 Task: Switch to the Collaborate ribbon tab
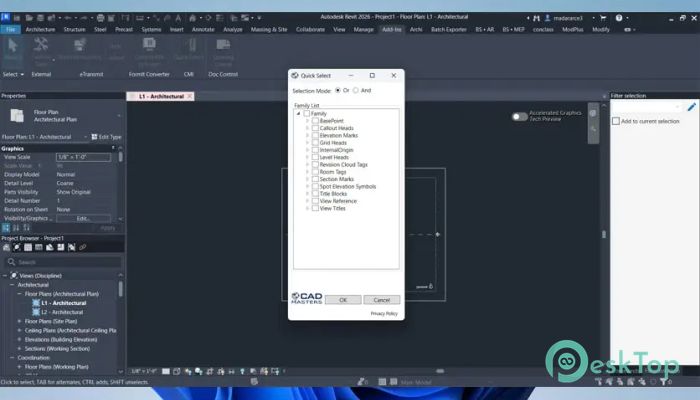pyautogui.click(x=310, y=29)
